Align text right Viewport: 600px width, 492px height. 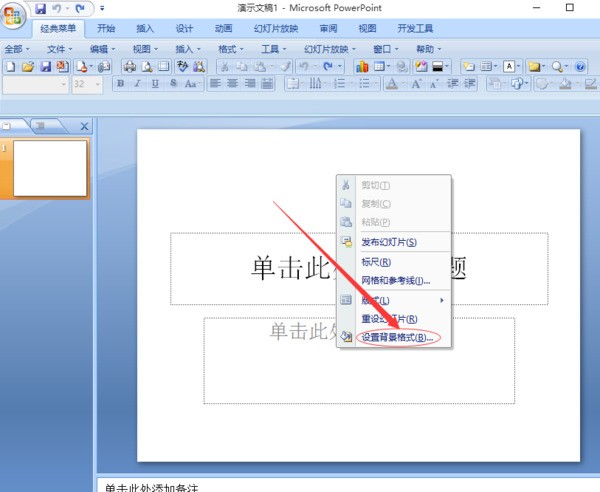(x=250, y=83)
